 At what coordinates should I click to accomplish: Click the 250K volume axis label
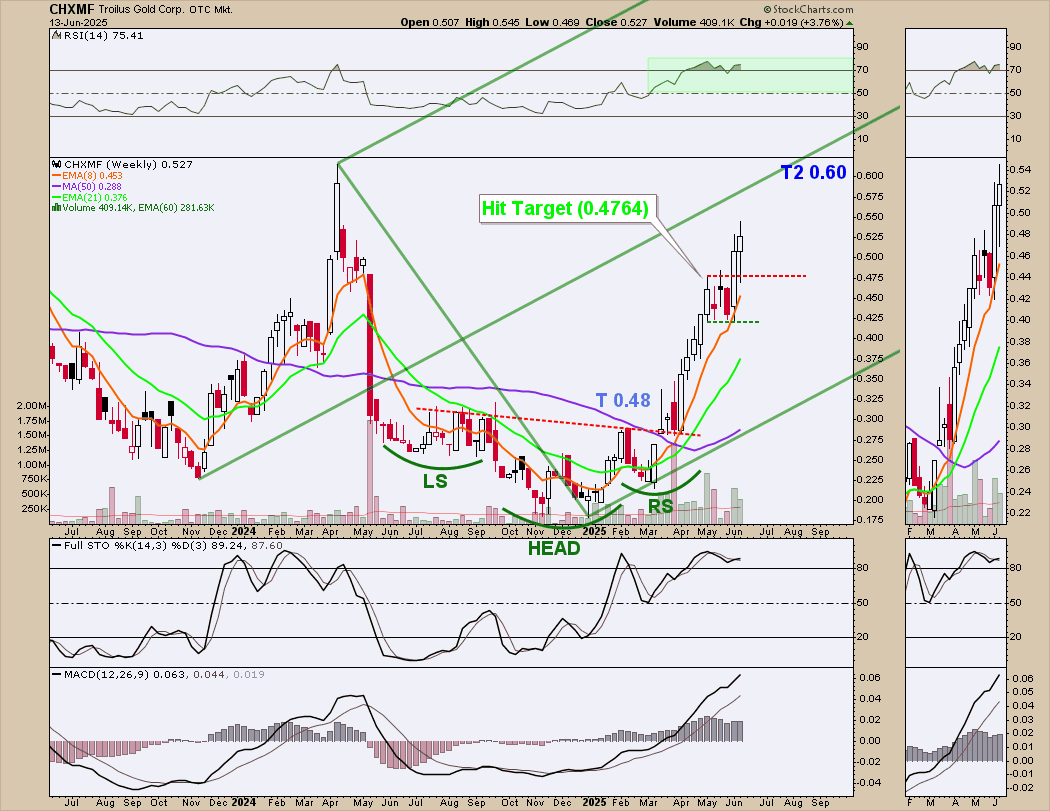point(35,508)
